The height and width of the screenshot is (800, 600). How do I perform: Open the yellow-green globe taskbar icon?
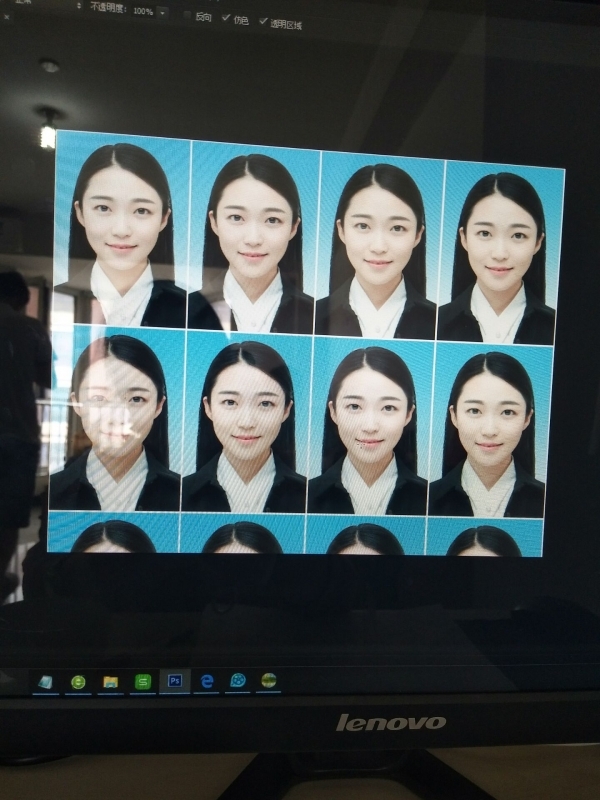click(x=269, y=681)
